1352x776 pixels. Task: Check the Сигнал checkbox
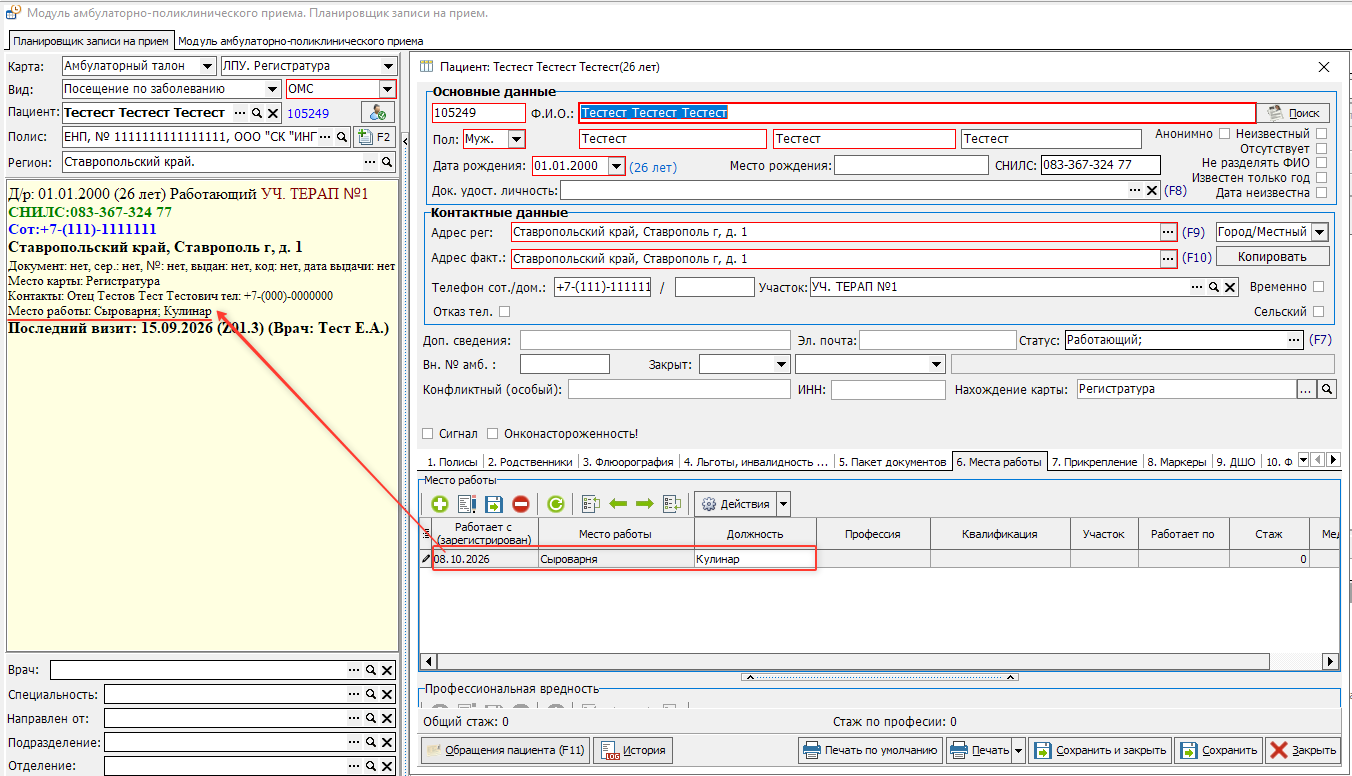[428, 434]
